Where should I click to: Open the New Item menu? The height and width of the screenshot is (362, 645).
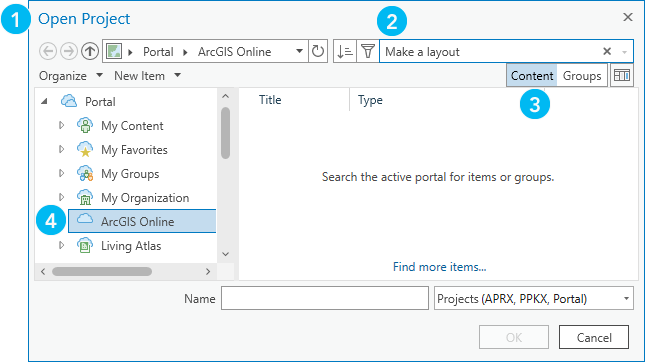(148, 76)
